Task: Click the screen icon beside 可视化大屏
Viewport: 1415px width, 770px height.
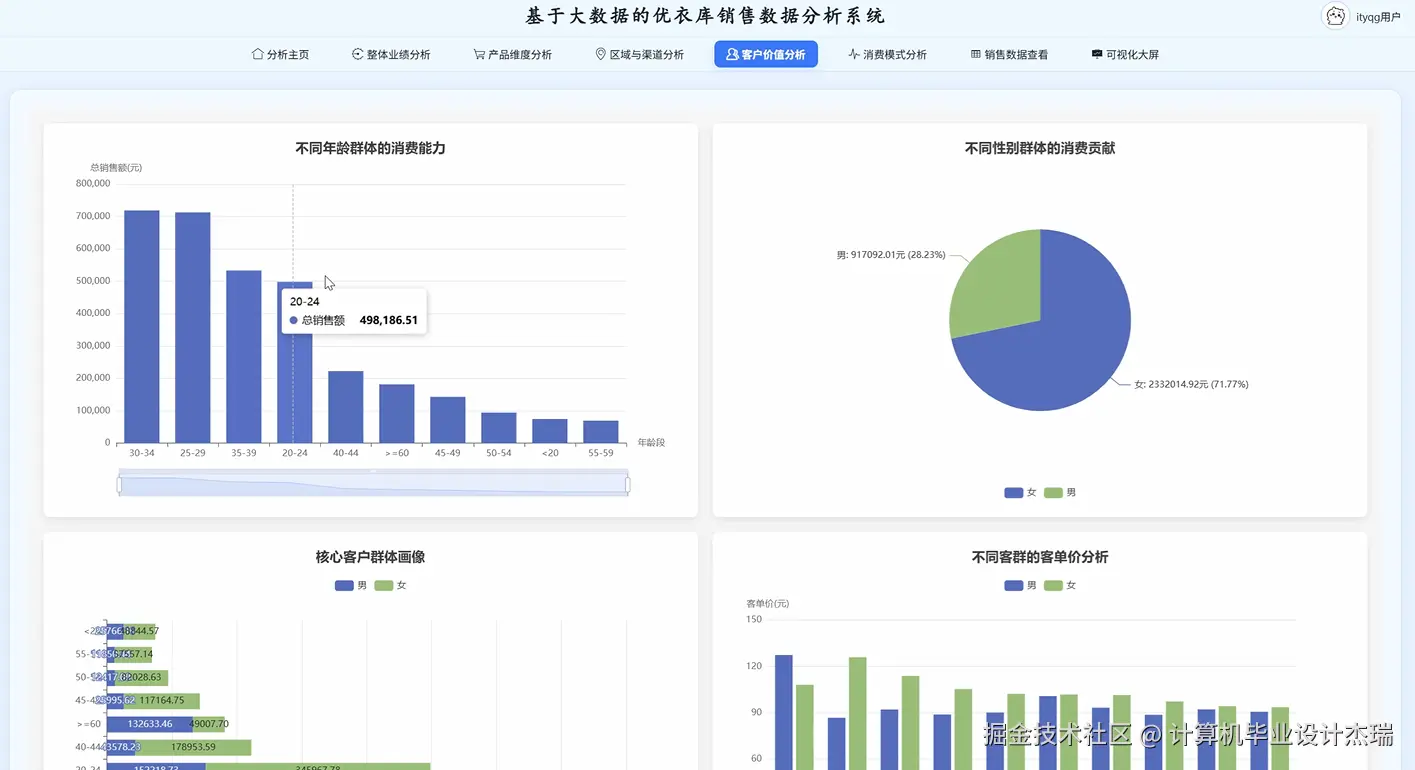Action: [x=1097, y=54]
